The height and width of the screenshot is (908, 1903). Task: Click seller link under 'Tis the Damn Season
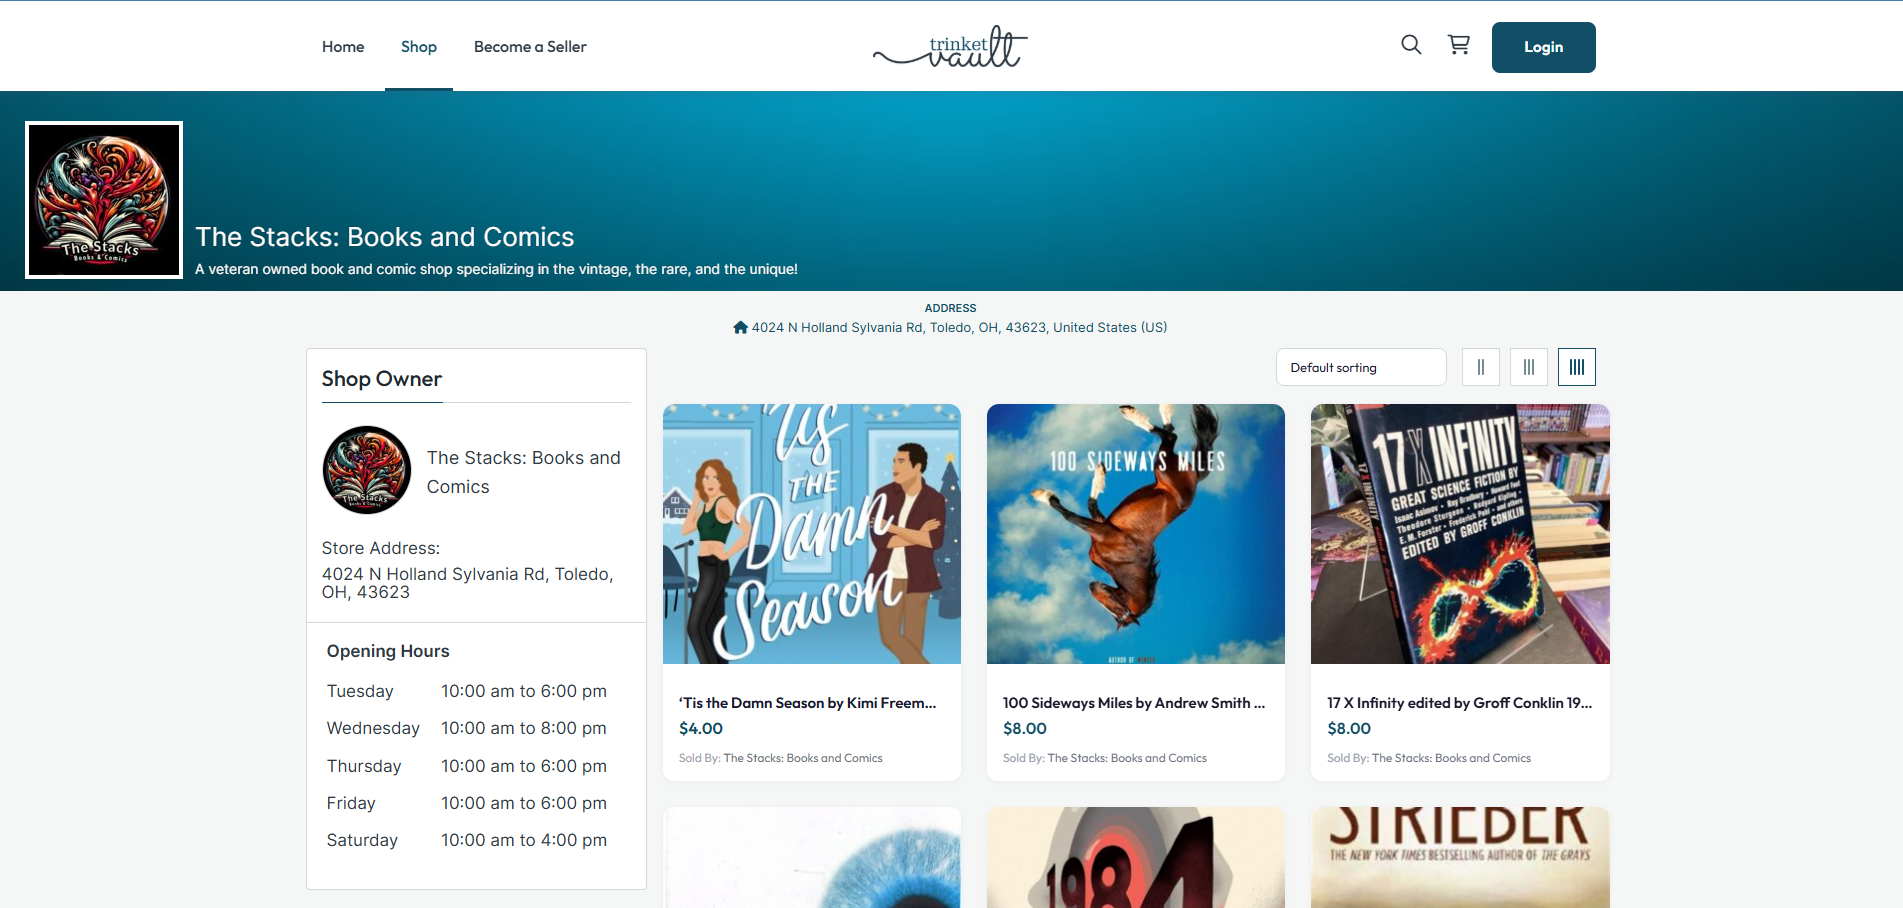click(803, 758)
